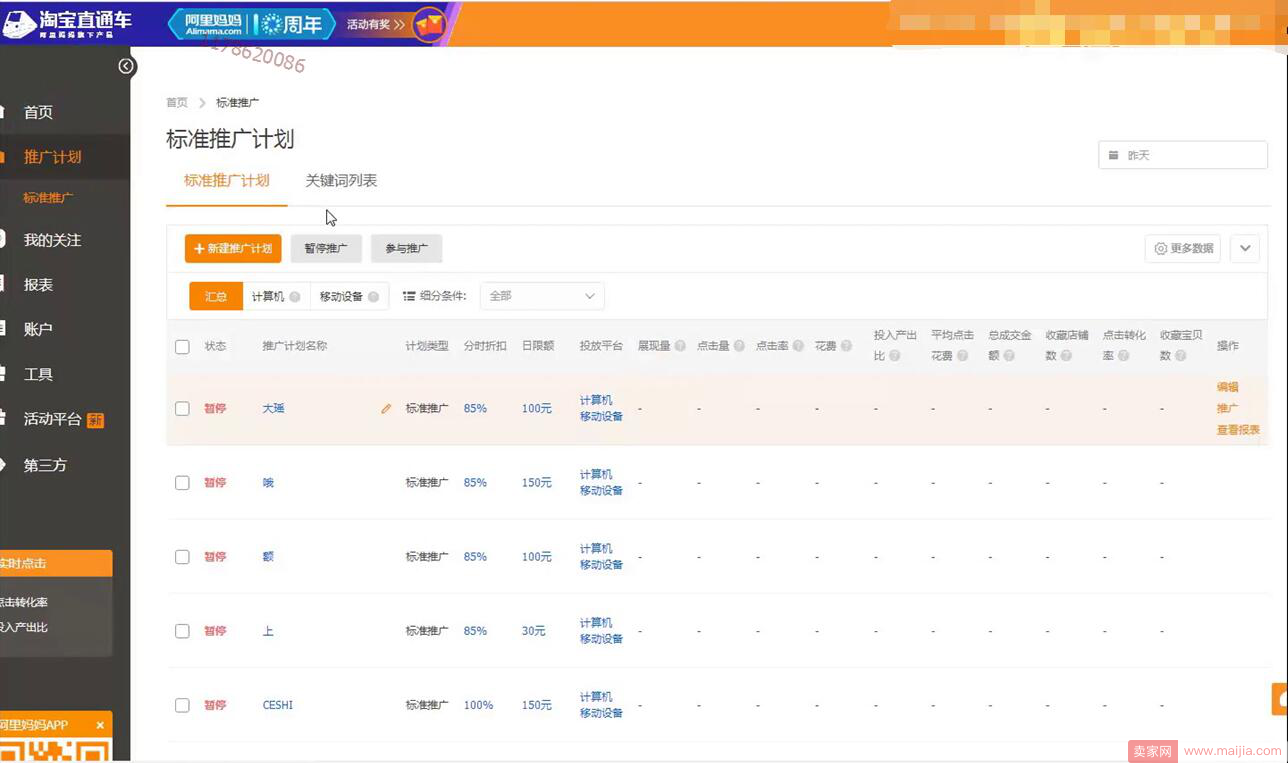This screenshot has width=1288, height=763.
Task: Click the help icon beside 投入产出比 column
Action: (x=895, y=356)
